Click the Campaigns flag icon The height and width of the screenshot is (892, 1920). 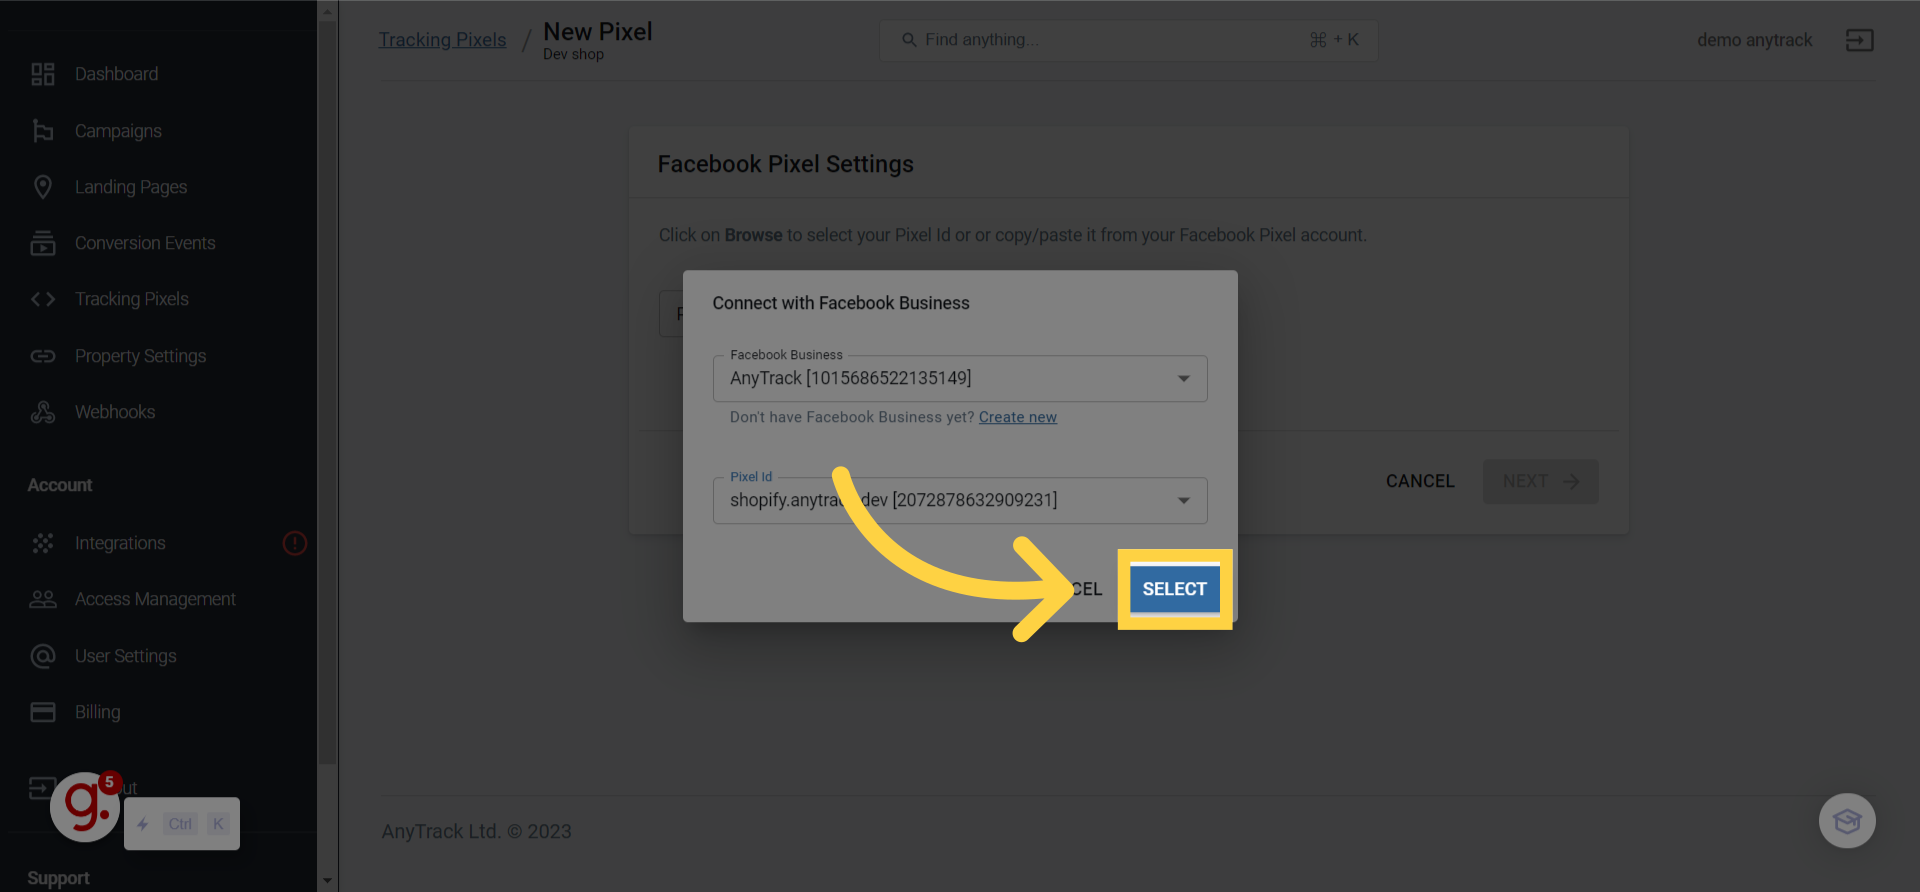point(42,131)
